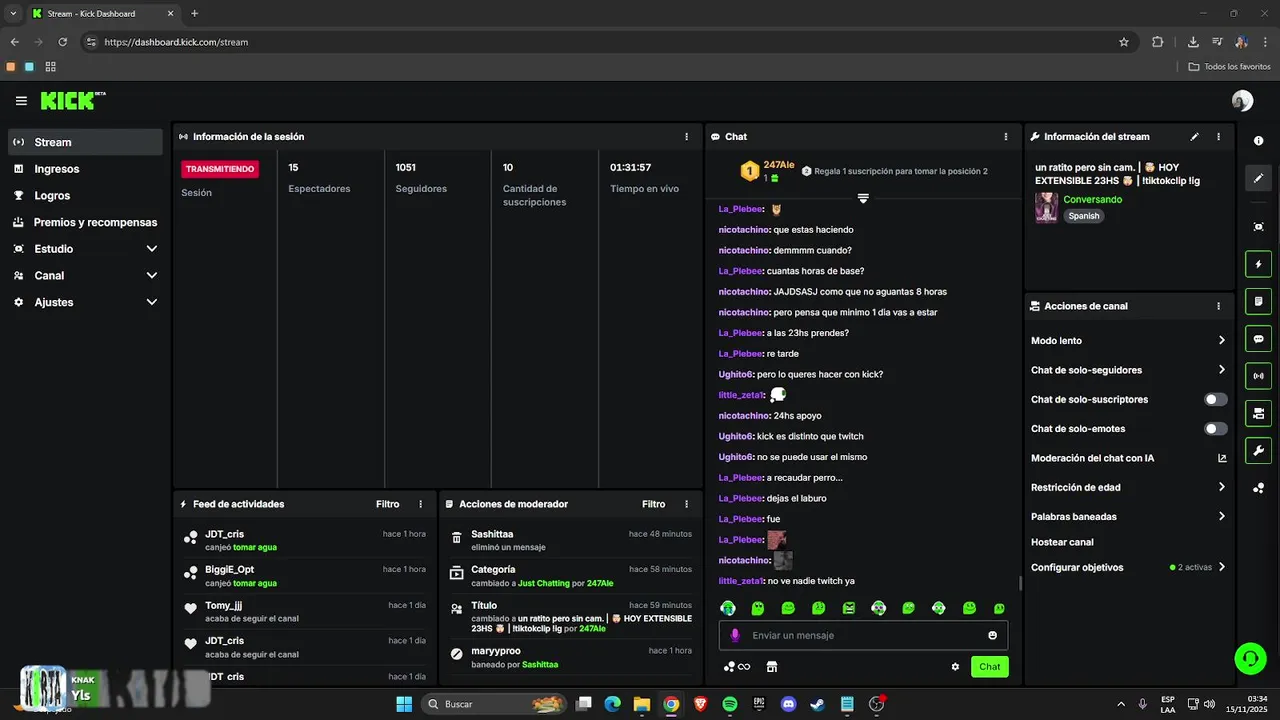Open the shop icon below the chat
The width and height of the screenshot is (1280, 720).
[x=772, y=667]
